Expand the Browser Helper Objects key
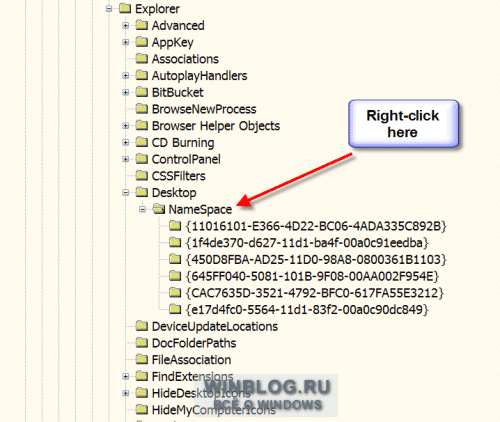This screenshot has width=500, height=422. [126, 126]
